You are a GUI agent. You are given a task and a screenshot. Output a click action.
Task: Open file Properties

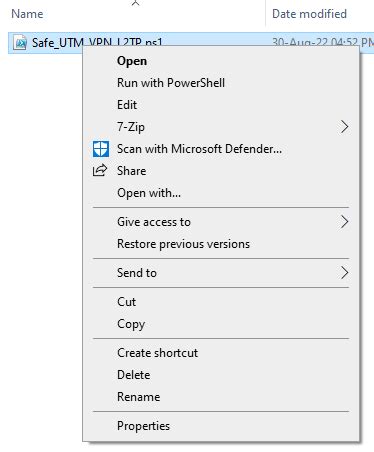tap(143, 426)
